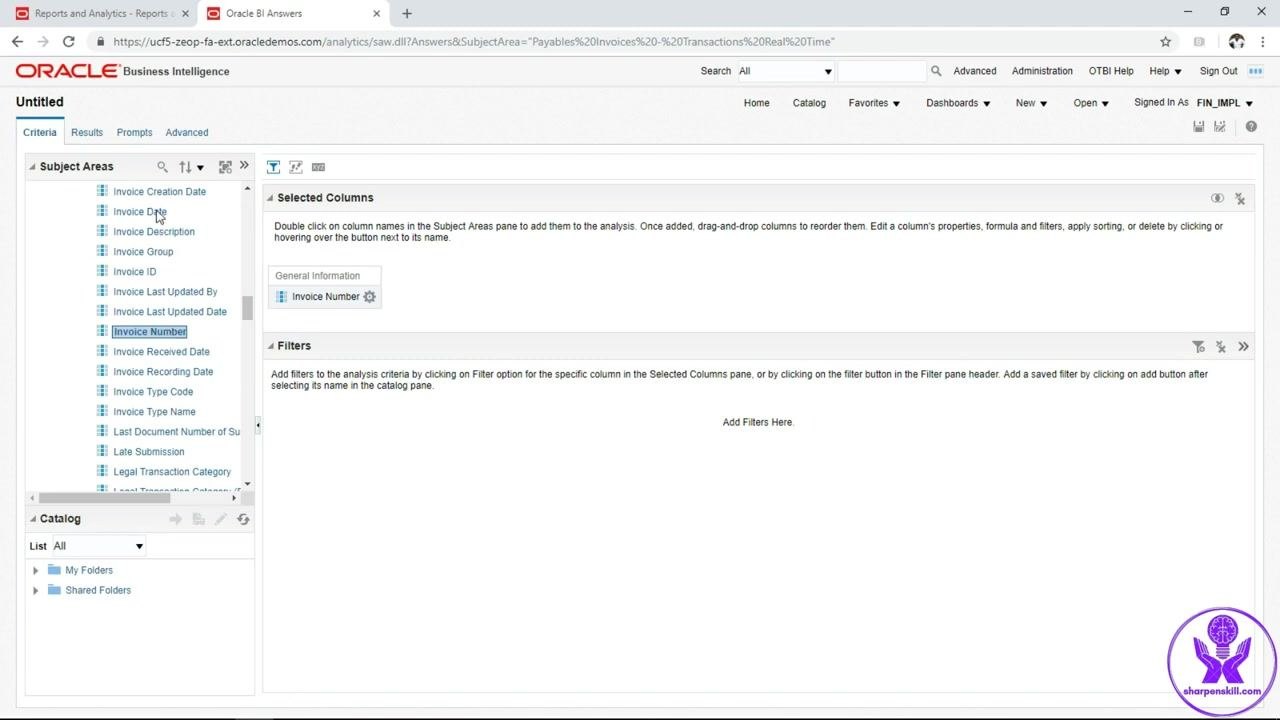
Task: Click the Subject Areas vertical scrollbar thumb
Action: coord(247,308)
